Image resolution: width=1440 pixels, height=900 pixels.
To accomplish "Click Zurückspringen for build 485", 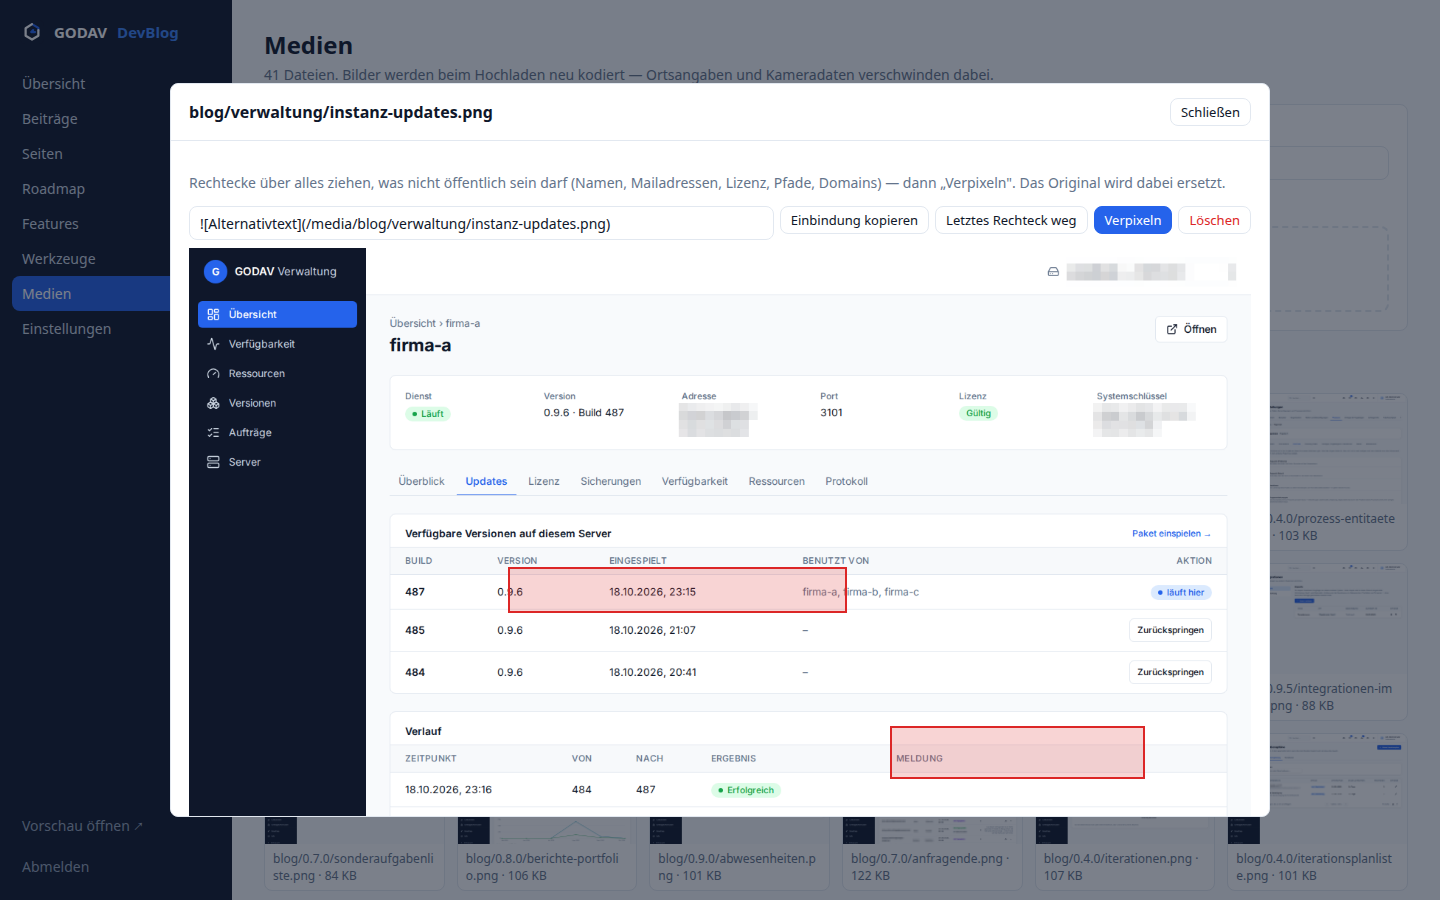I will [x=1170, y=630].
